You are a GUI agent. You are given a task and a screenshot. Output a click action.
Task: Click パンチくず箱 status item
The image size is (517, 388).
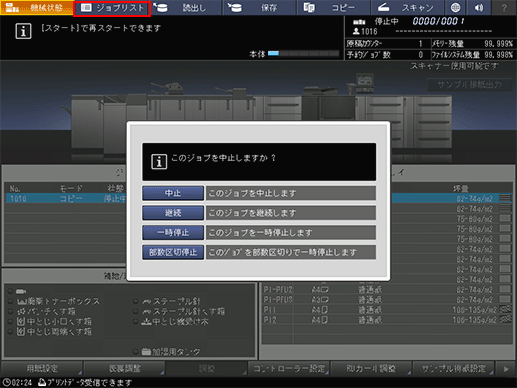46,312
